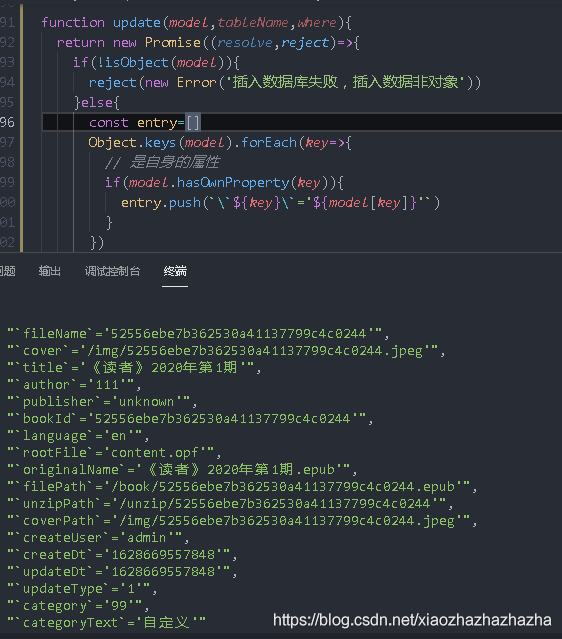Screen dimensions: 562x639
Task: Click terminal line `category`='99'
Action: coord(78,606)
